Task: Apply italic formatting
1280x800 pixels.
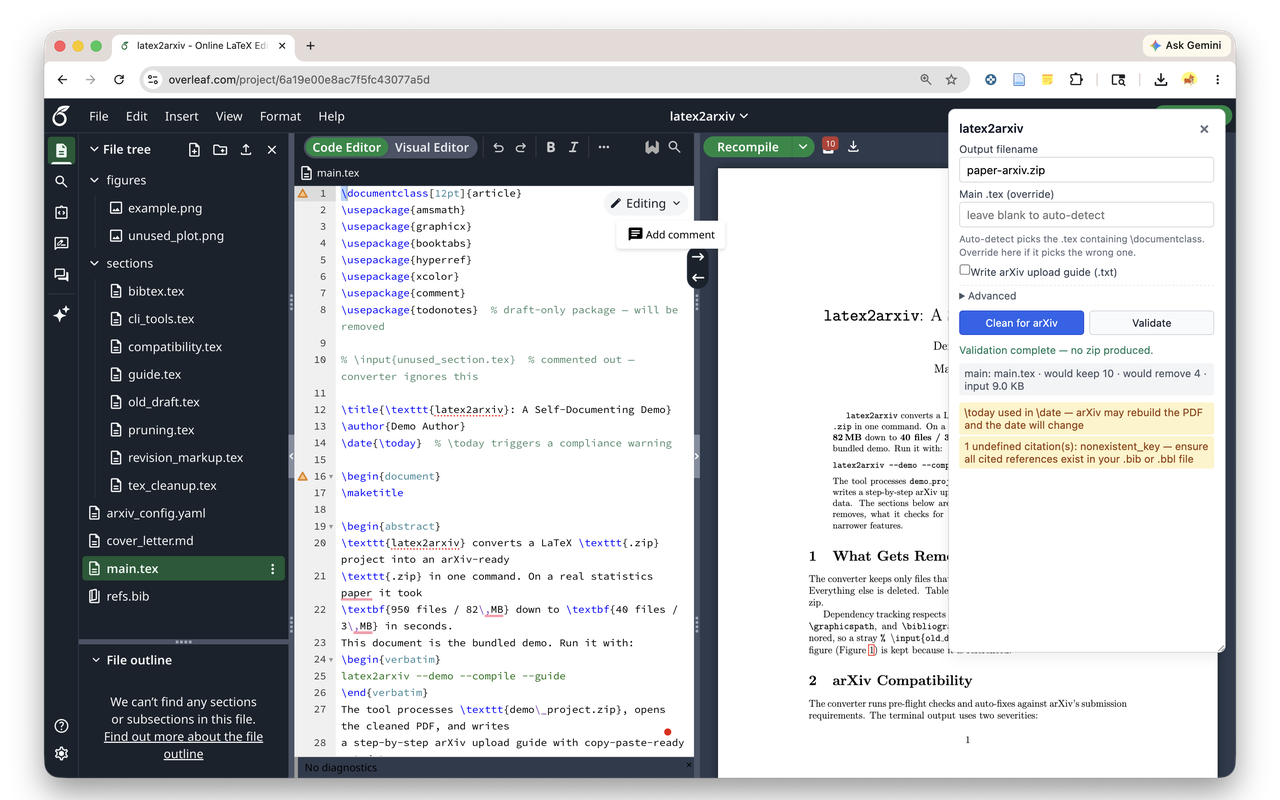Action: pos(573,147)
